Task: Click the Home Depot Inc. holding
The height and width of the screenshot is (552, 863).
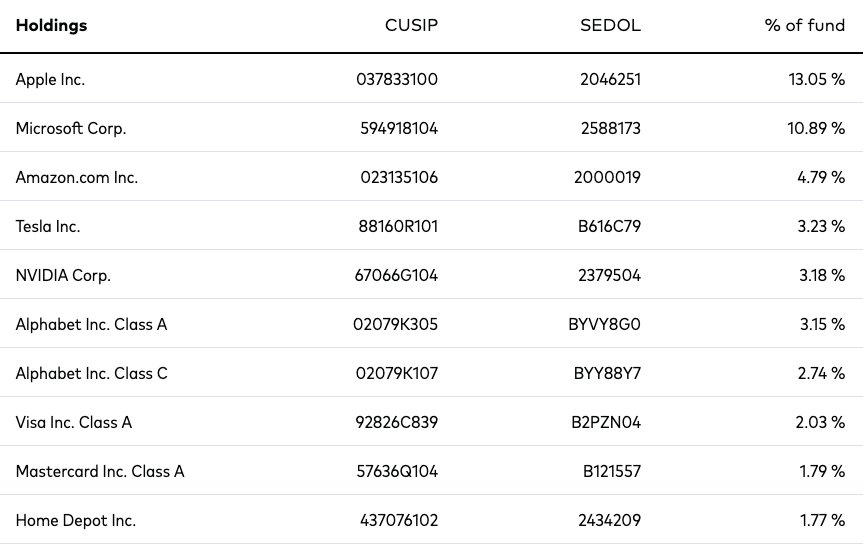Action: (x=75, y=520)
